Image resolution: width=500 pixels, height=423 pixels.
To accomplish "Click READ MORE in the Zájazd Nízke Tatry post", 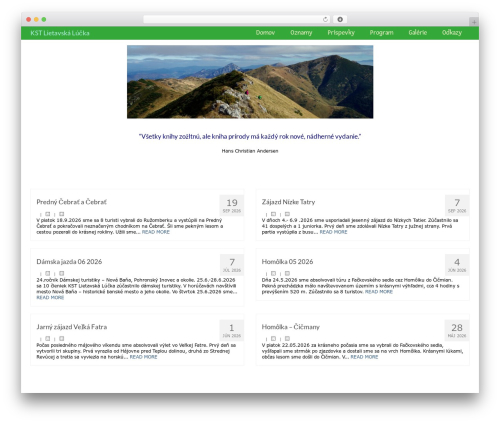I will click(333, 232).
